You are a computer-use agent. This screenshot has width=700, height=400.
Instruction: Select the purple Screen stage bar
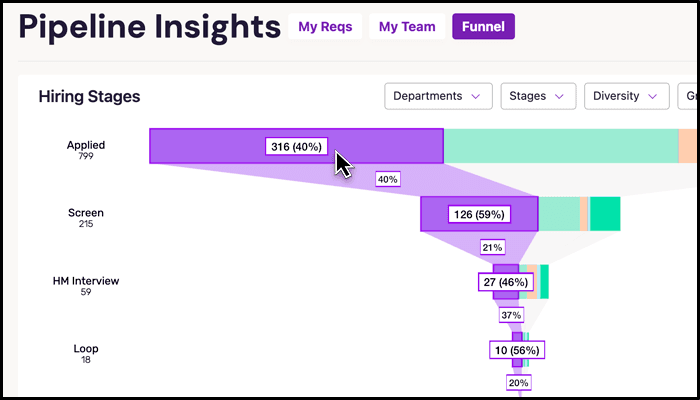pos(440,214)
